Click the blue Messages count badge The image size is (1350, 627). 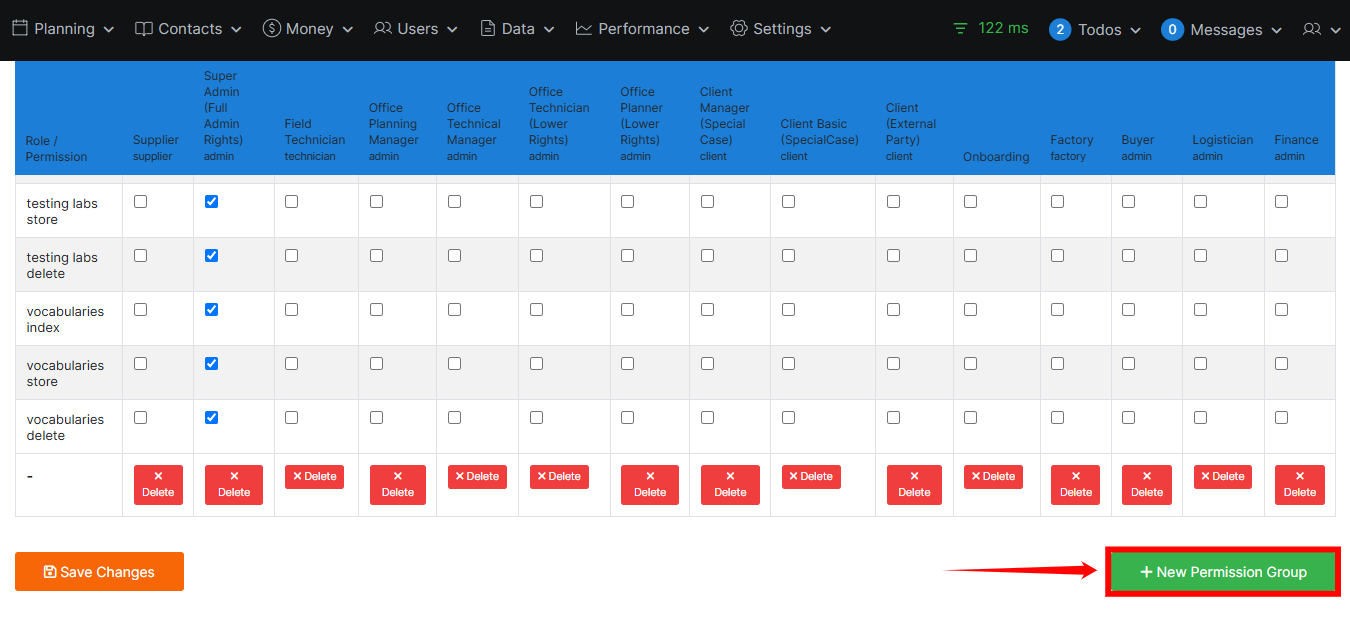click(x=1172, y=30)
